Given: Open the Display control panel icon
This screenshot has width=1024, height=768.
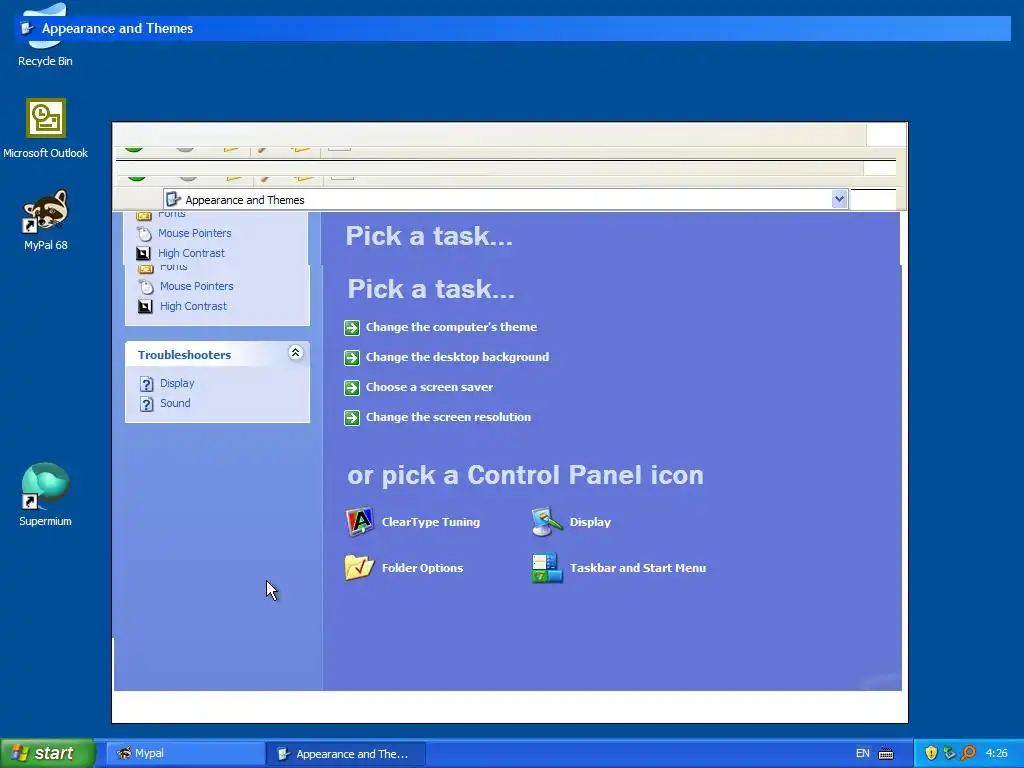Looking at the screenshot, I should pos(571,522).
